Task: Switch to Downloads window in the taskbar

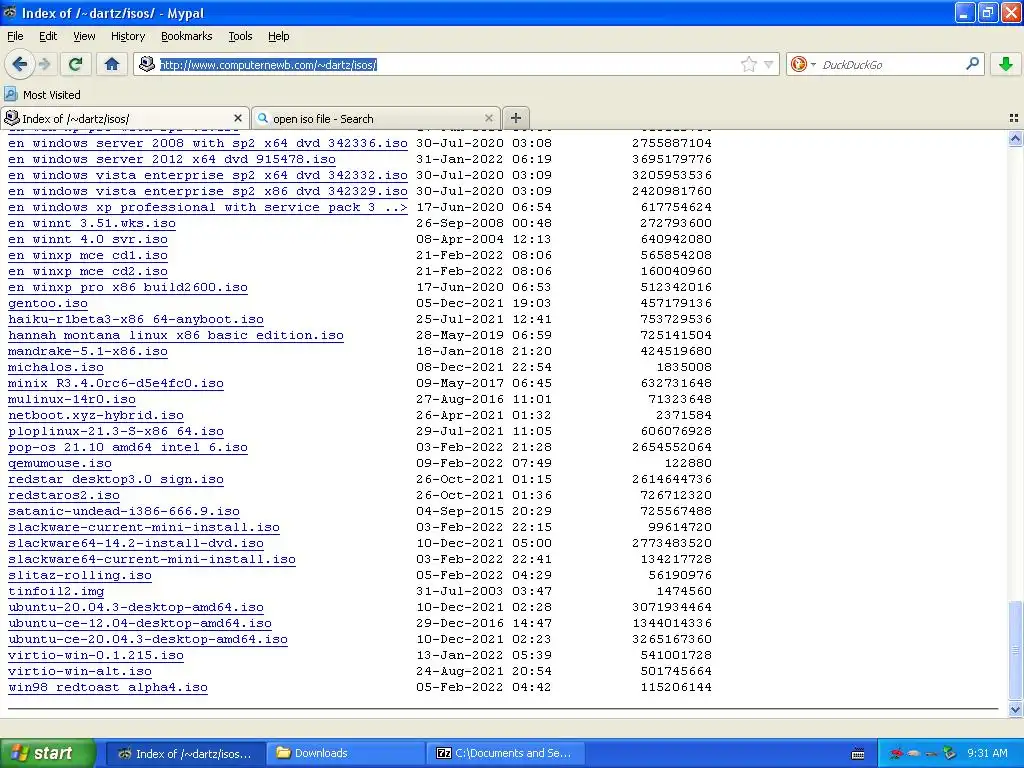Action: (345, 753)
